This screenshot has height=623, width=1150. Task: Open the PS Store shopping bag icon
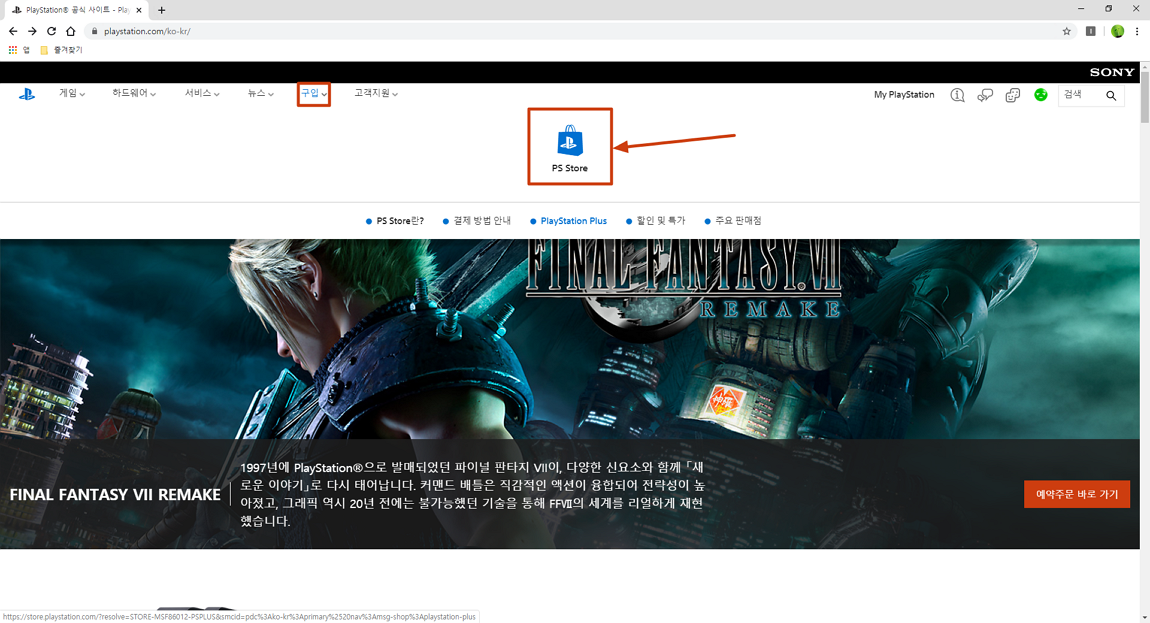click(570, 140)
